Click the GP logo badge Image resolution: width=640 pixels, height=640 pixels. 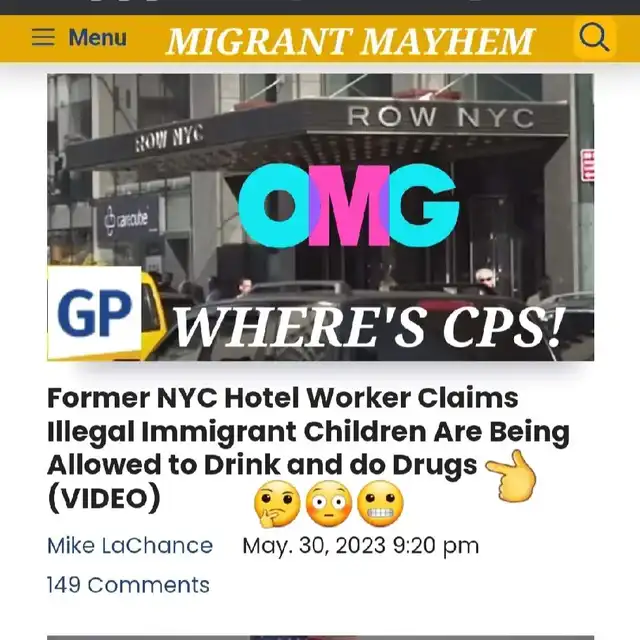click(94, 313)
